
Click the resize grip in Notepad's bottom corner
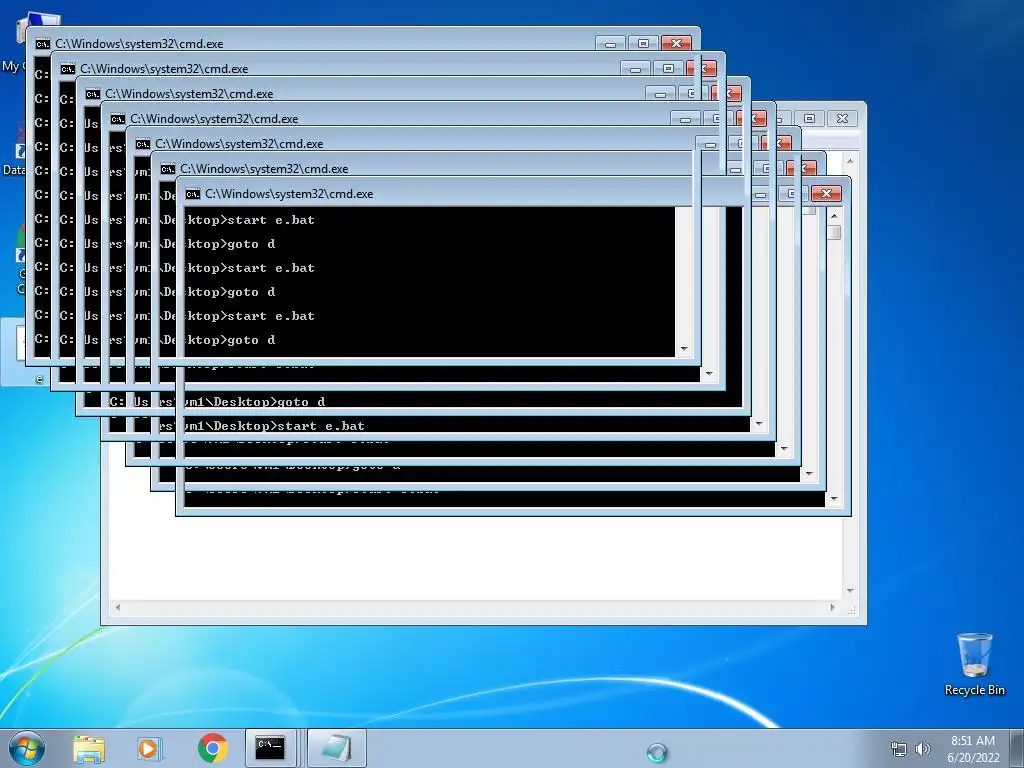click(x=851, y=609)
